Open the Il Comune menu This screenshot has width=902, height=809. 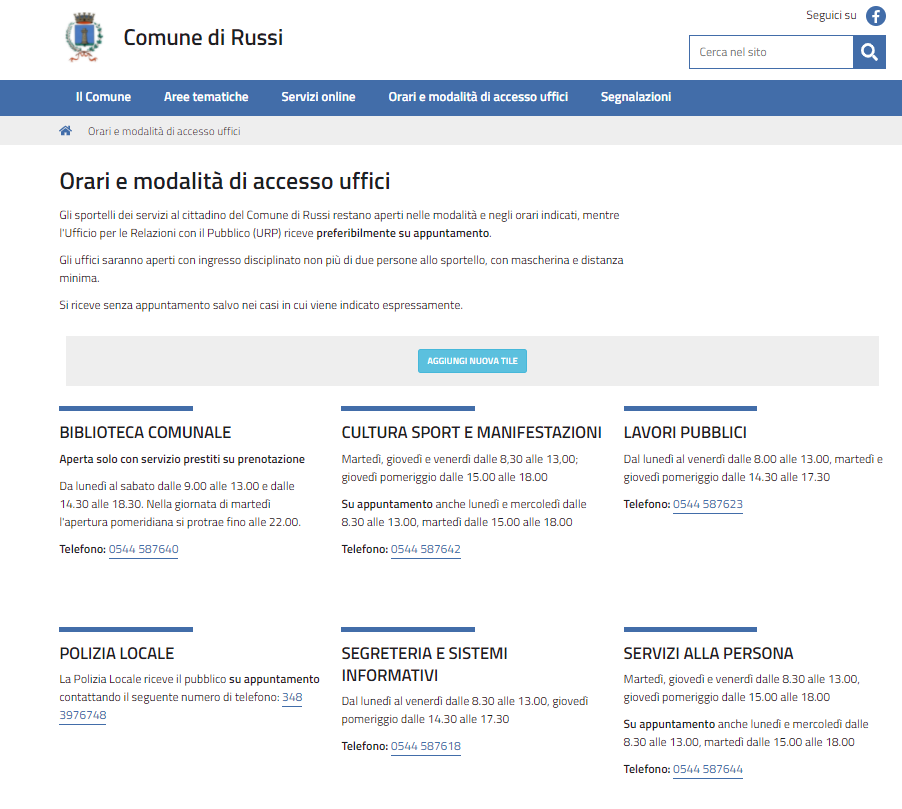(103, 97)
